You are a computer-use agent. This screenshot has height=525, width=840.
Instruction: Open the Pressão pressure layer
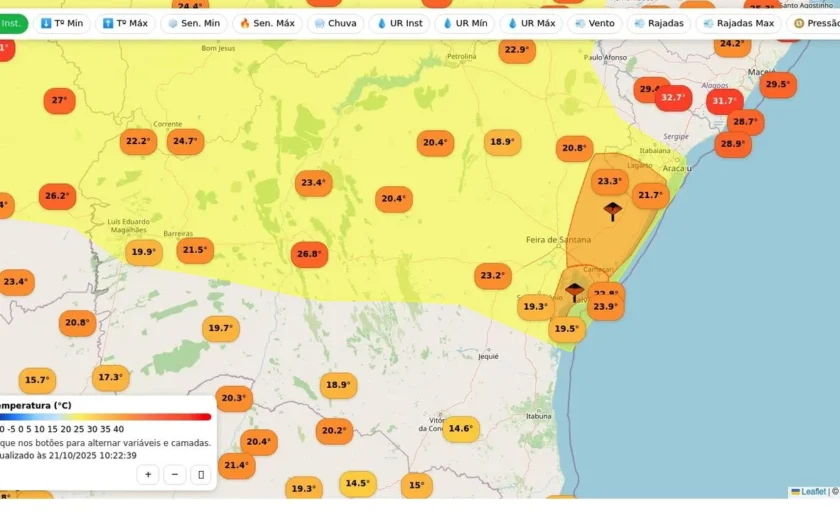(815, 24)
